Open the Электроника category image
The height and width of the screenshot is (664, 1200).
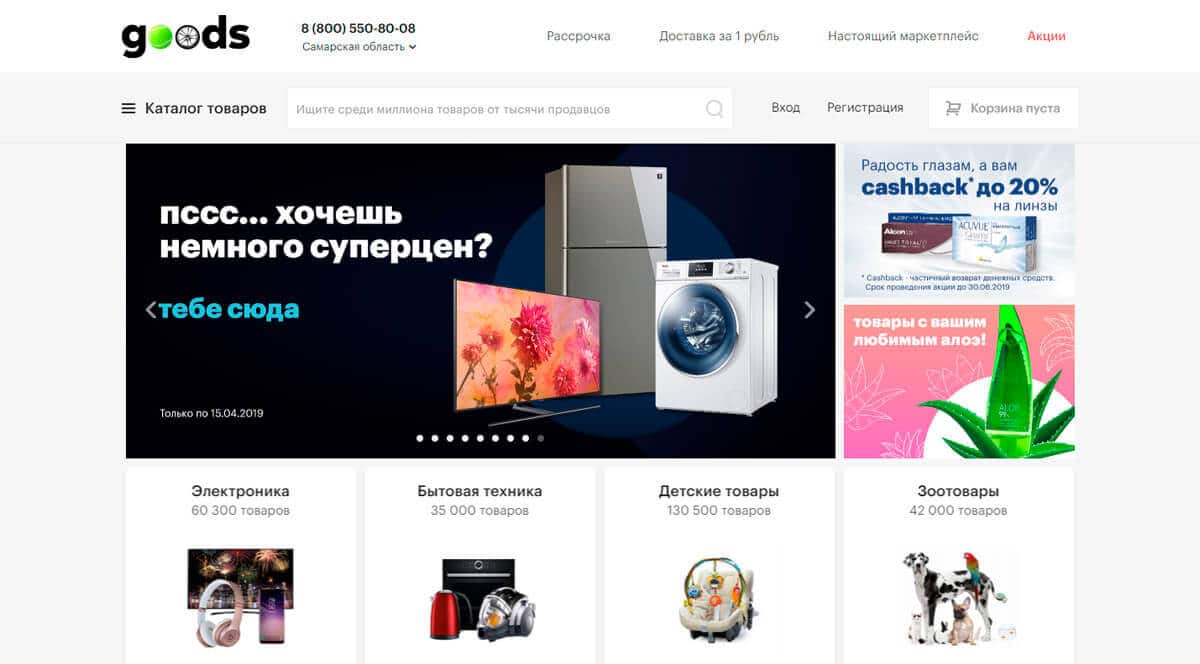coord(240,596)
